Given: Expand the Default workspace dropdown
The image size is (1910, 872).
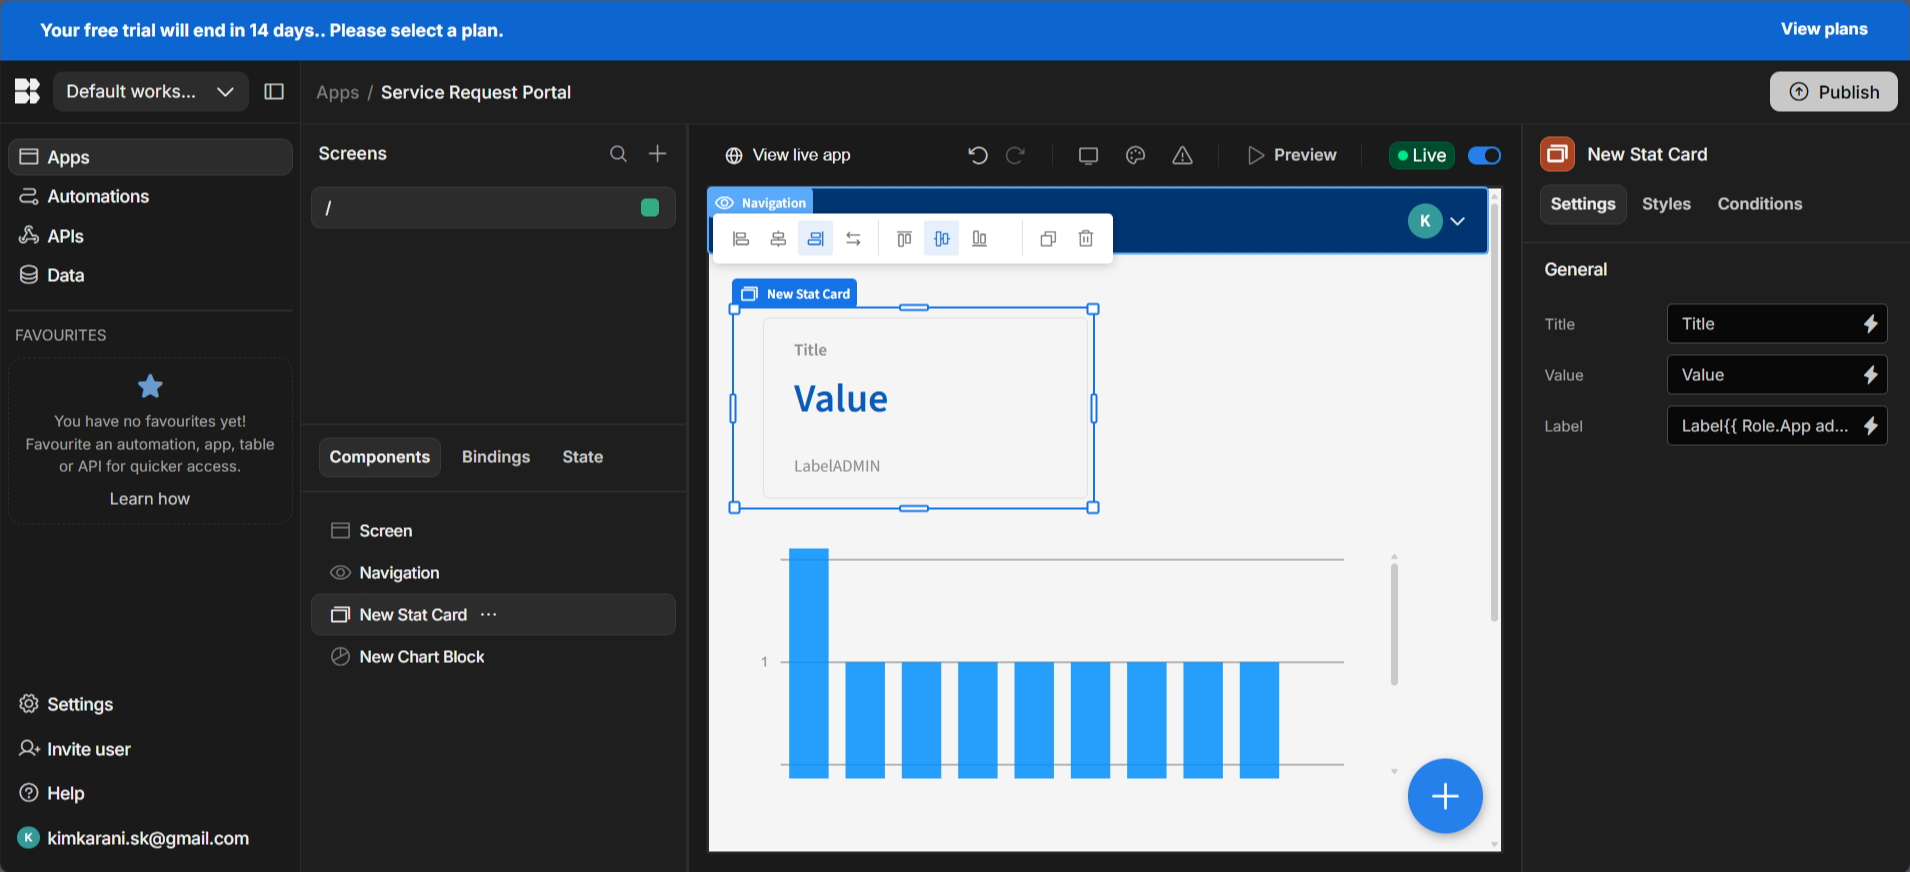Looking at the screenshot, I should point(151,91).
